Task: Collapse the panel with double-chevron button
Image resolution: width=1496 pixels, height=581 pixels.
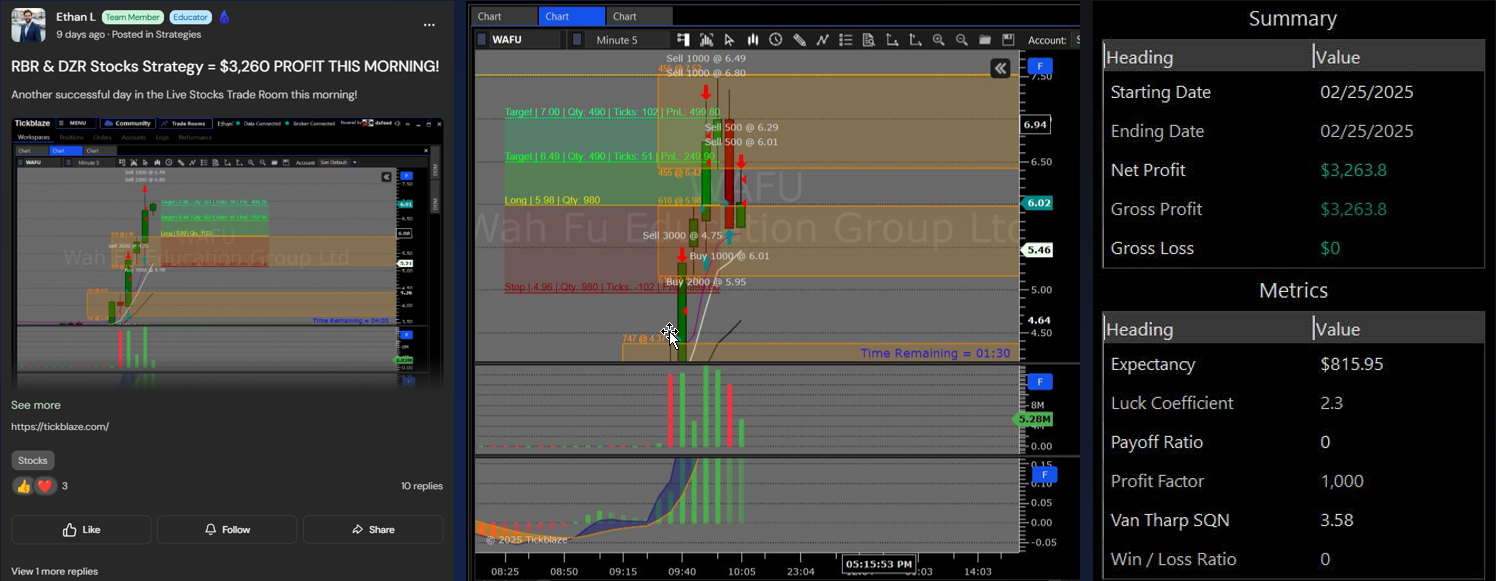Action: tap(1000, 68)
